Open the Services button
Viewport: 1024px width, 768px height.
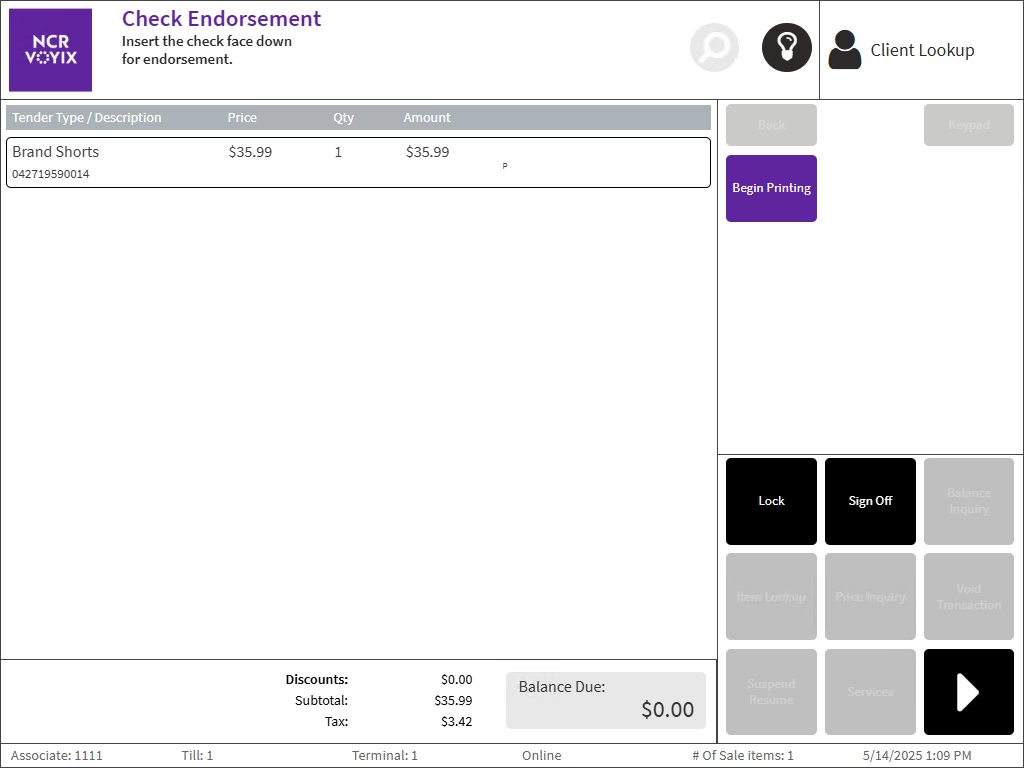point(870,692)
